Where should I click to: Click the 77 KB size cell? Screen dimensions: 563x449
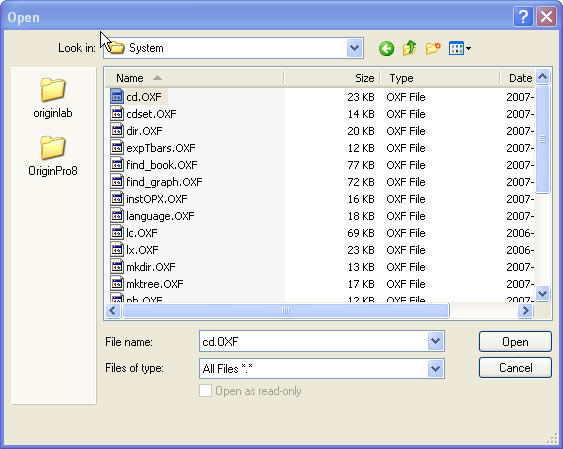[360, 165]
